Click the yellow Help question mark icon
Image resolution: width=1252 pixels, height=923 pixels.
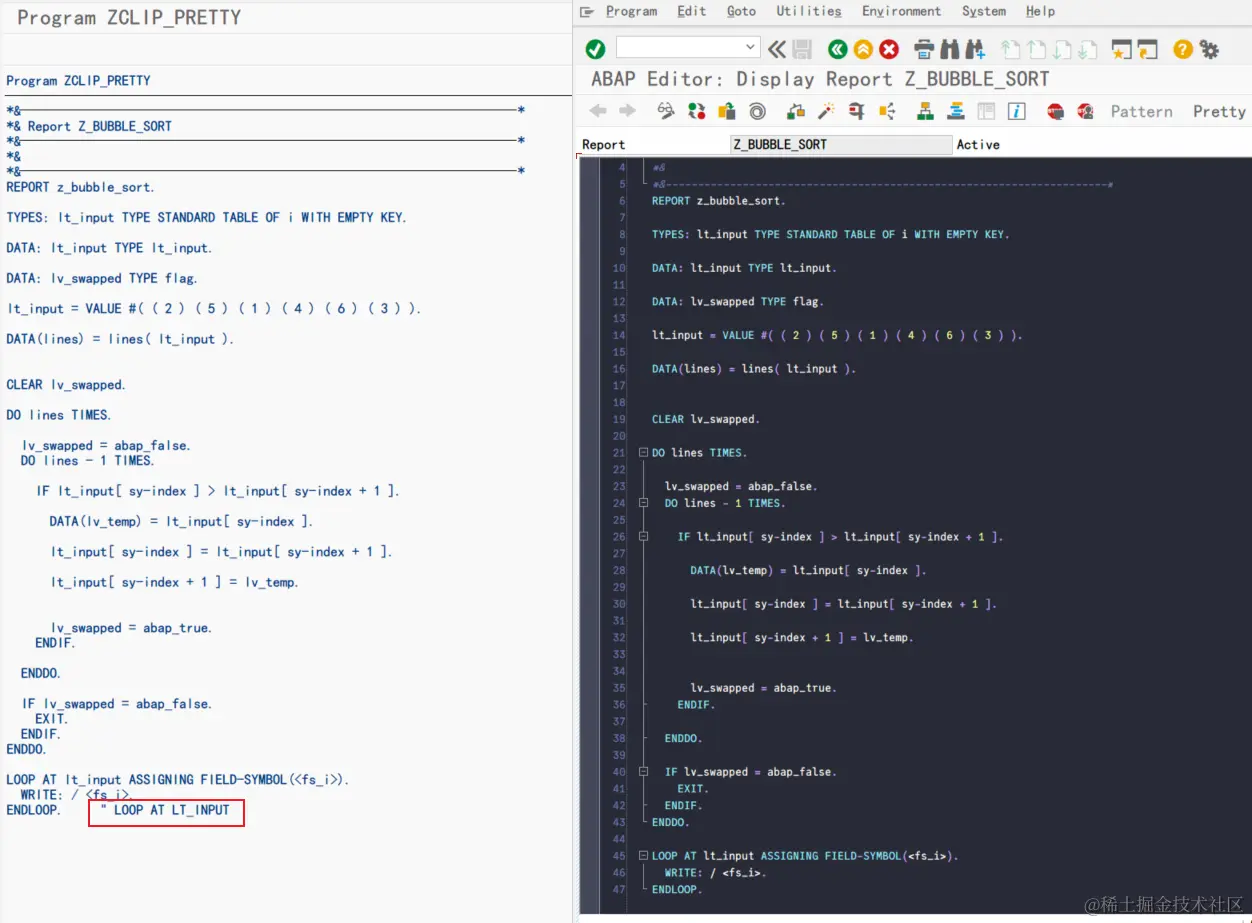pyautogui.click(x=1183, y=49)
